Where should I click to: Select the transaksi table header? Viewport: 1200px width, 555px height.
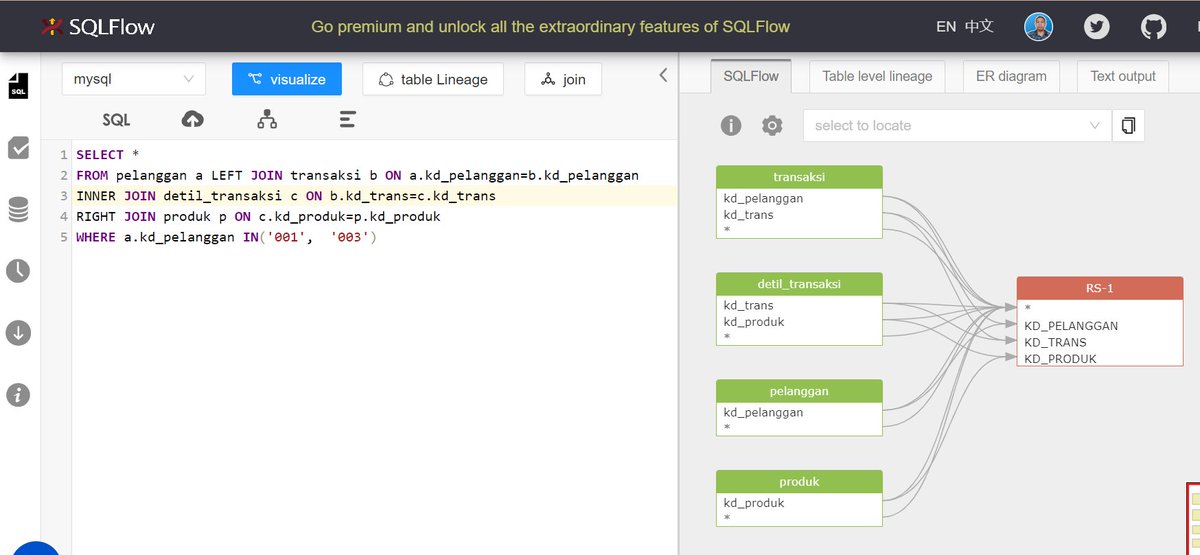[799, 177]
